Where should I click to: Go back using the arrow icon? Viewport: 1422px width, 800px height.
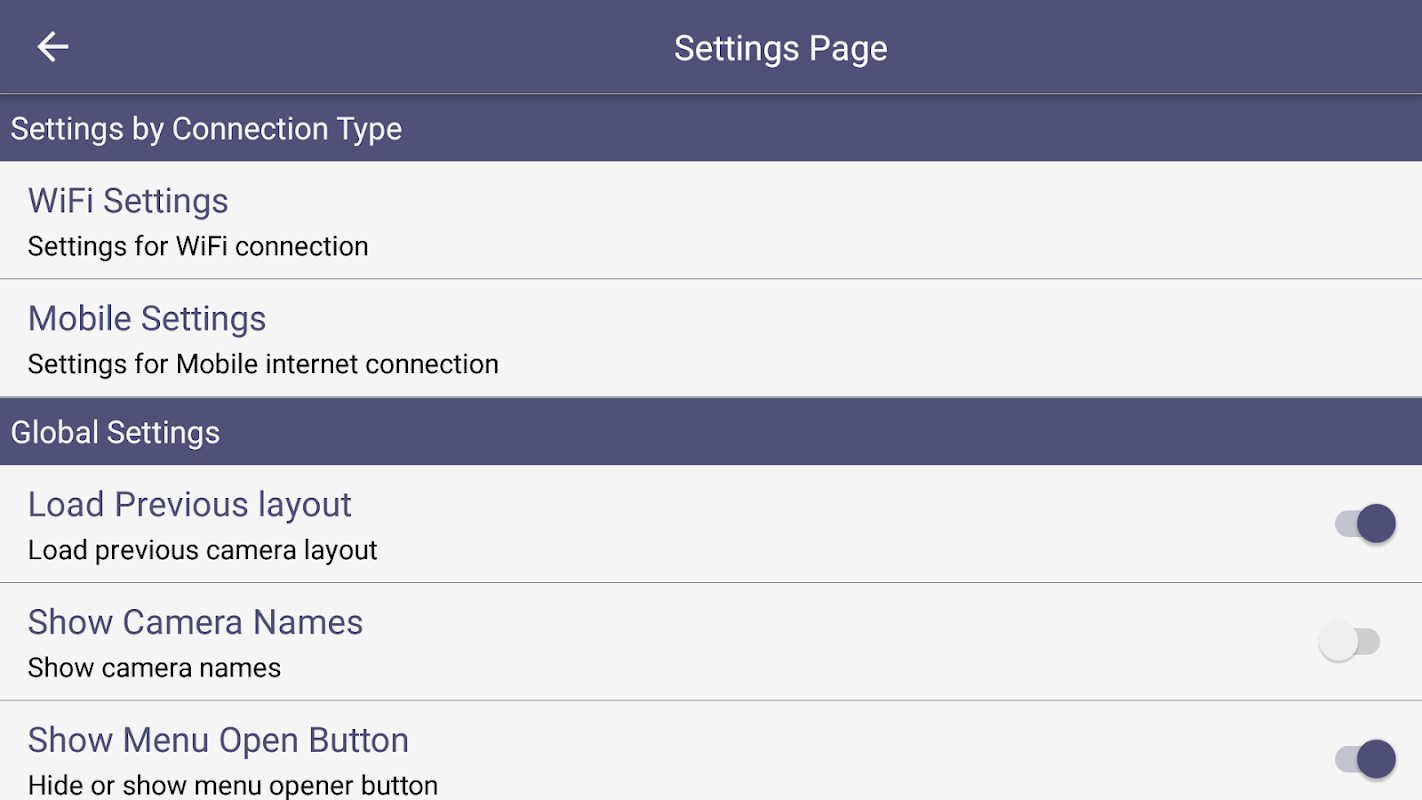click(x=53, y=47)
